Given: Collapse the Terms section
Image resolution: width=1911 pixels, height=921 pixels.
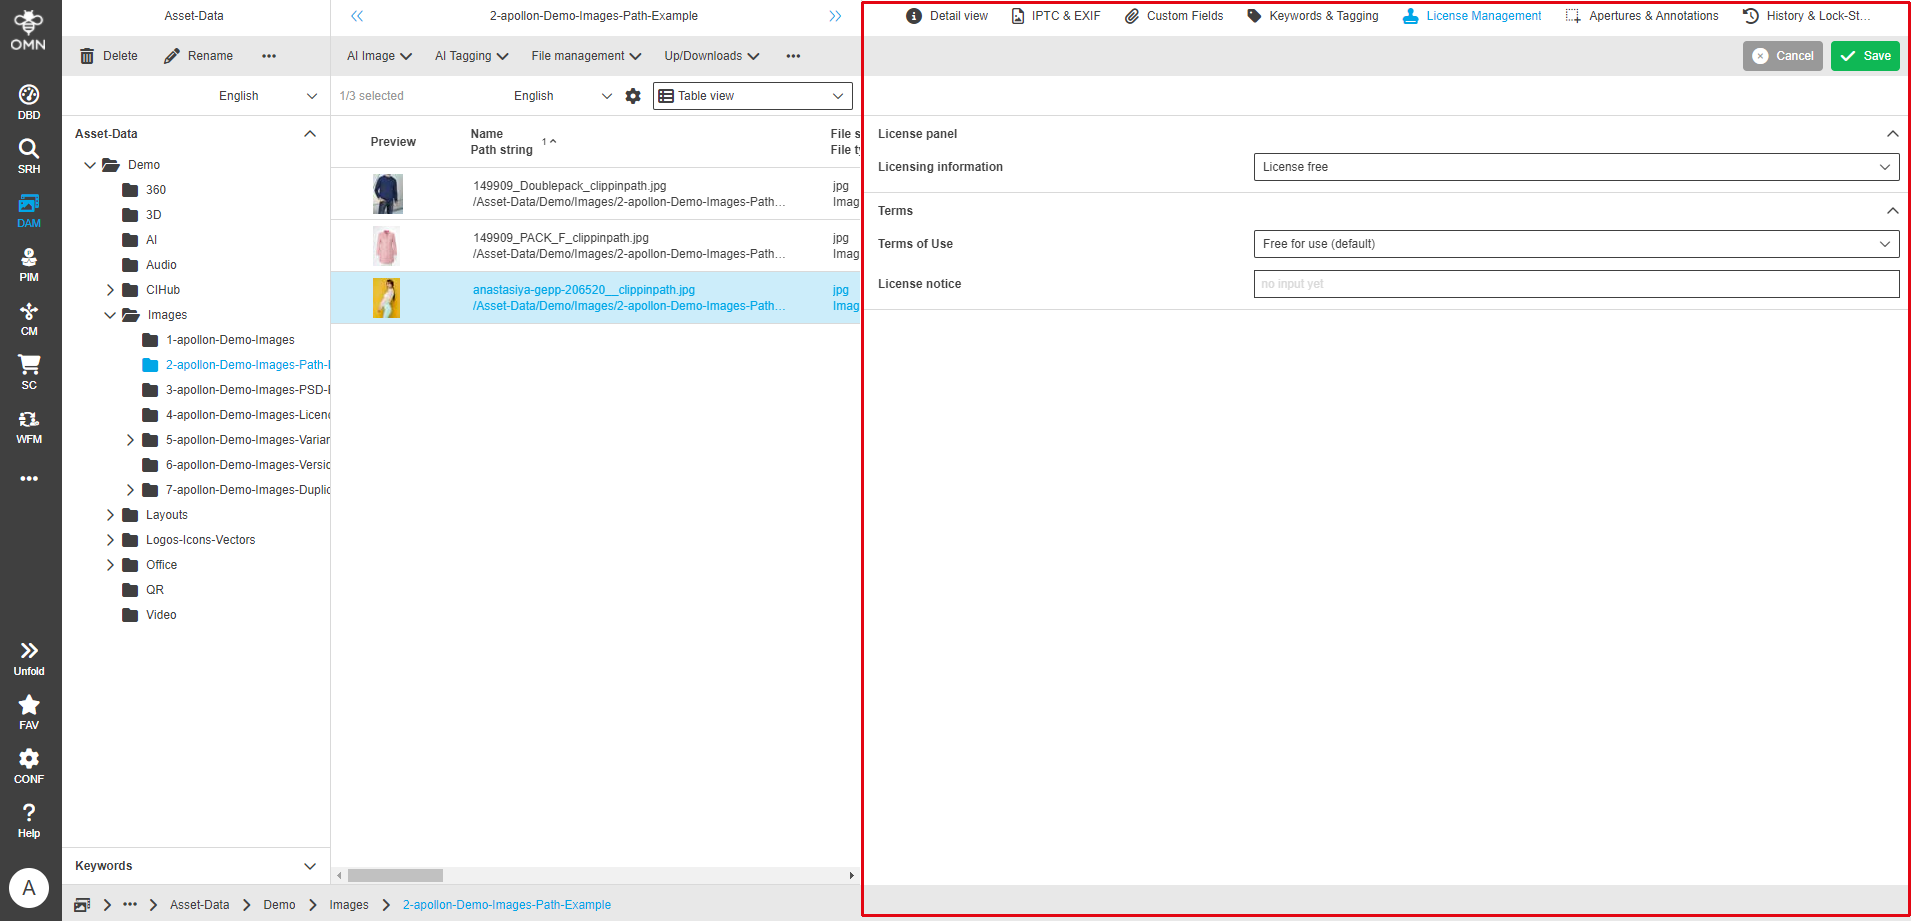Looking at the screenshot, I should (x=1892, y=211).
